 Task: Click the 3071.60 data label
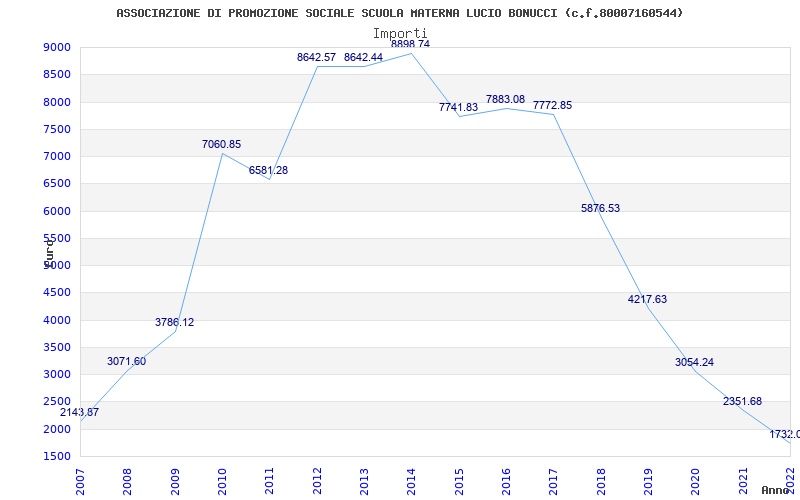(126, 361)
